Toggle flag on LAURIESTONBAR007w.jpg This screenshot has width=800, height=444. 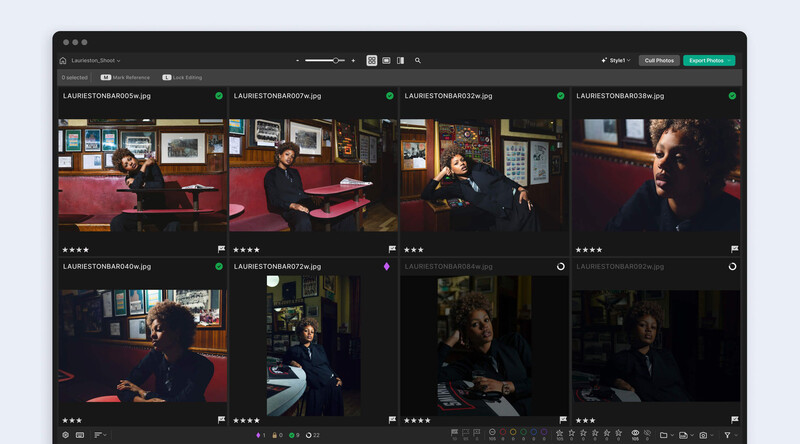point(392,249)
